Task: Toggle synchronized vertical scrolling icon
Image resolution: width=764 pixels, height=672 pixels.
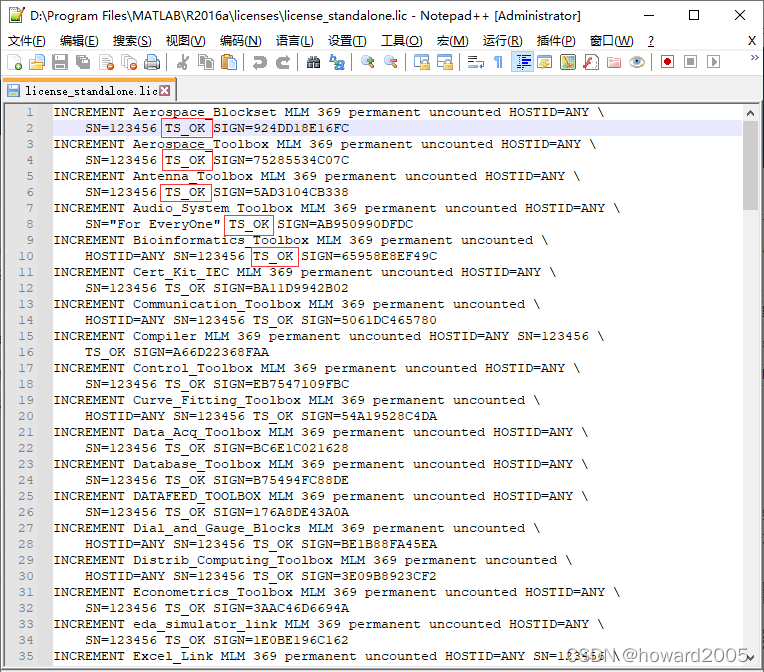Action: (421, 62)
